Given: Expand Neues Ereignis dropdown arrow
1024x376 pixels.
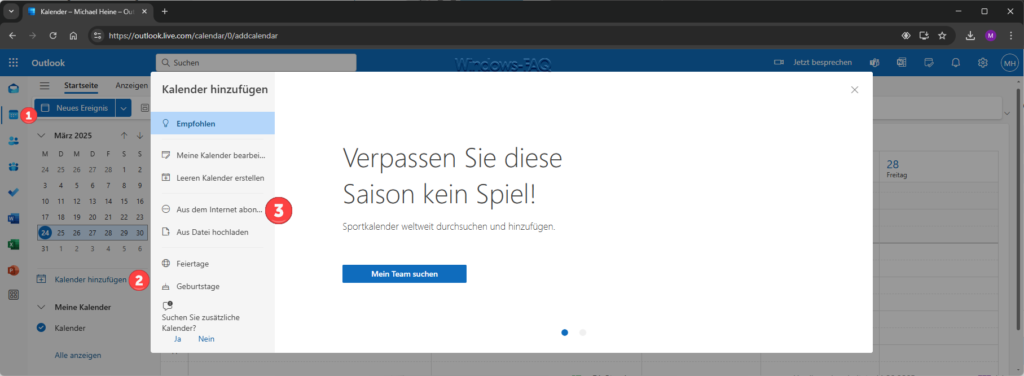Looking at the screenshot, I should 123,108.
